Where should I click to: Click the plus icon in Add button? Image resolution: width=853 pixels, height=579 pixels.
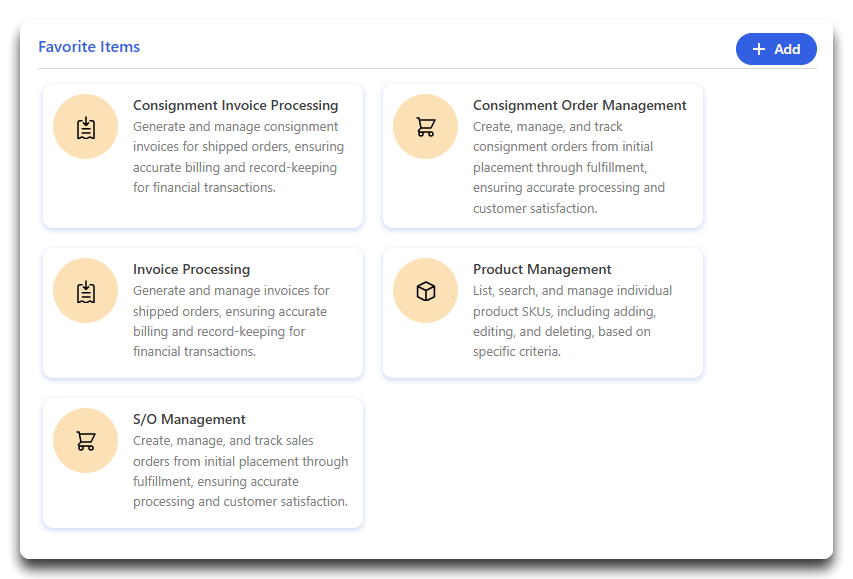[759, 50]
